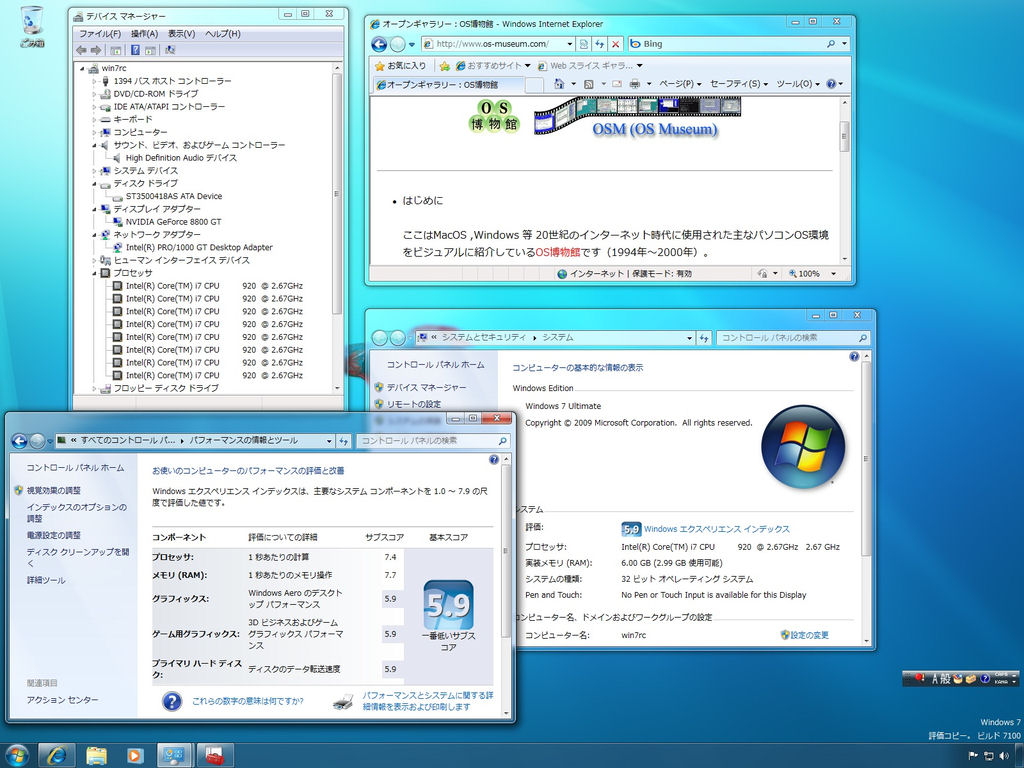The image size is (1024, 768).
Task: Open IE search provider dropdown arrow
Action: click(x=844, y=44)
